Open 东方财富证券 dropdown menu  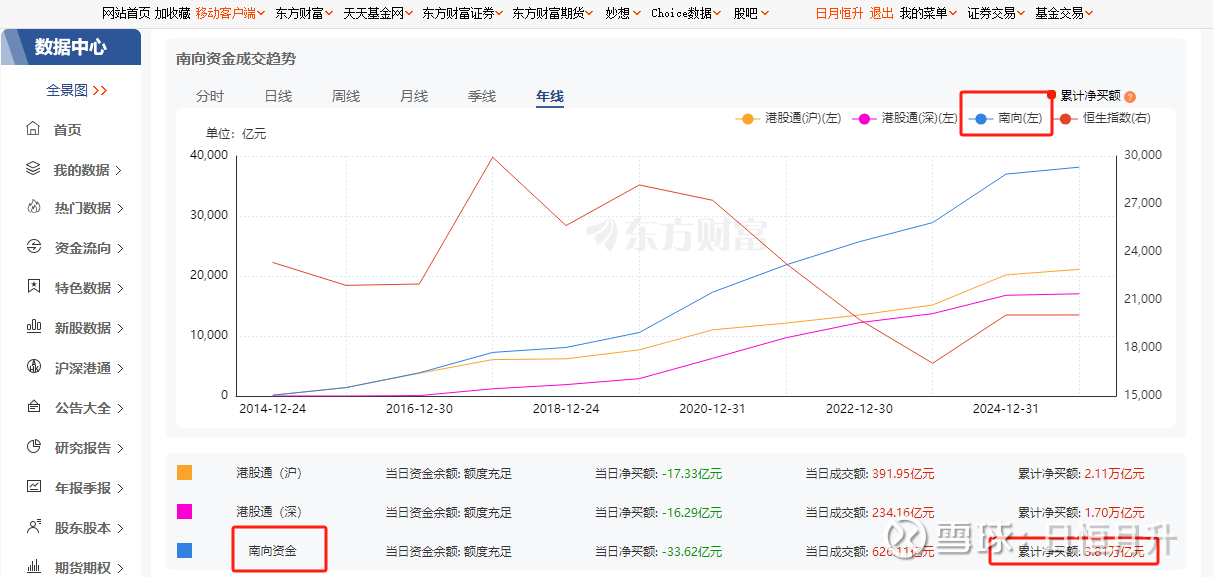click(x=462, y=13)
